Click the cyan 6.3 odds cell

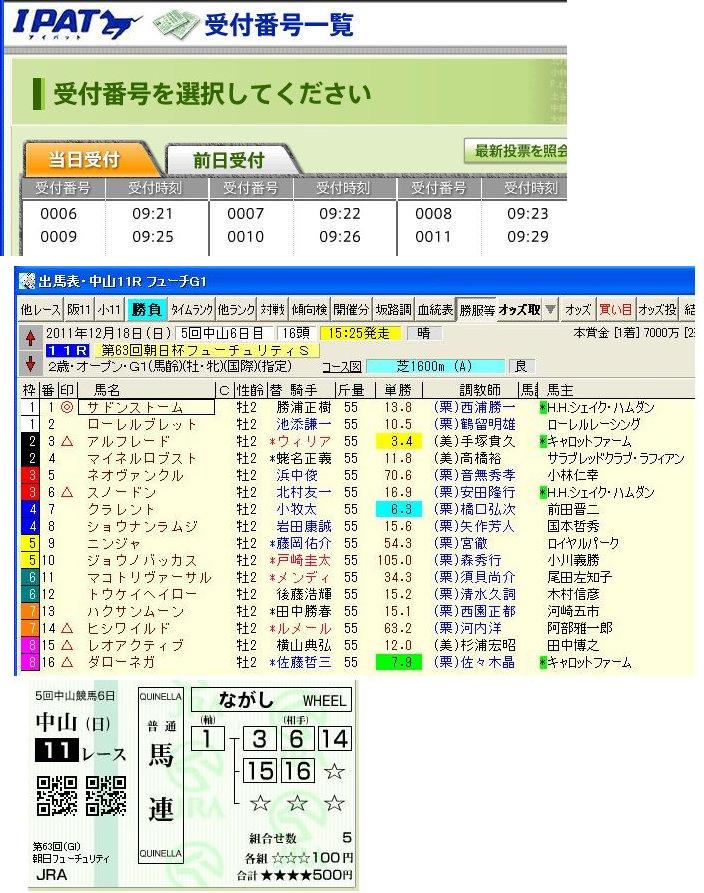click(x=399, y=509)
